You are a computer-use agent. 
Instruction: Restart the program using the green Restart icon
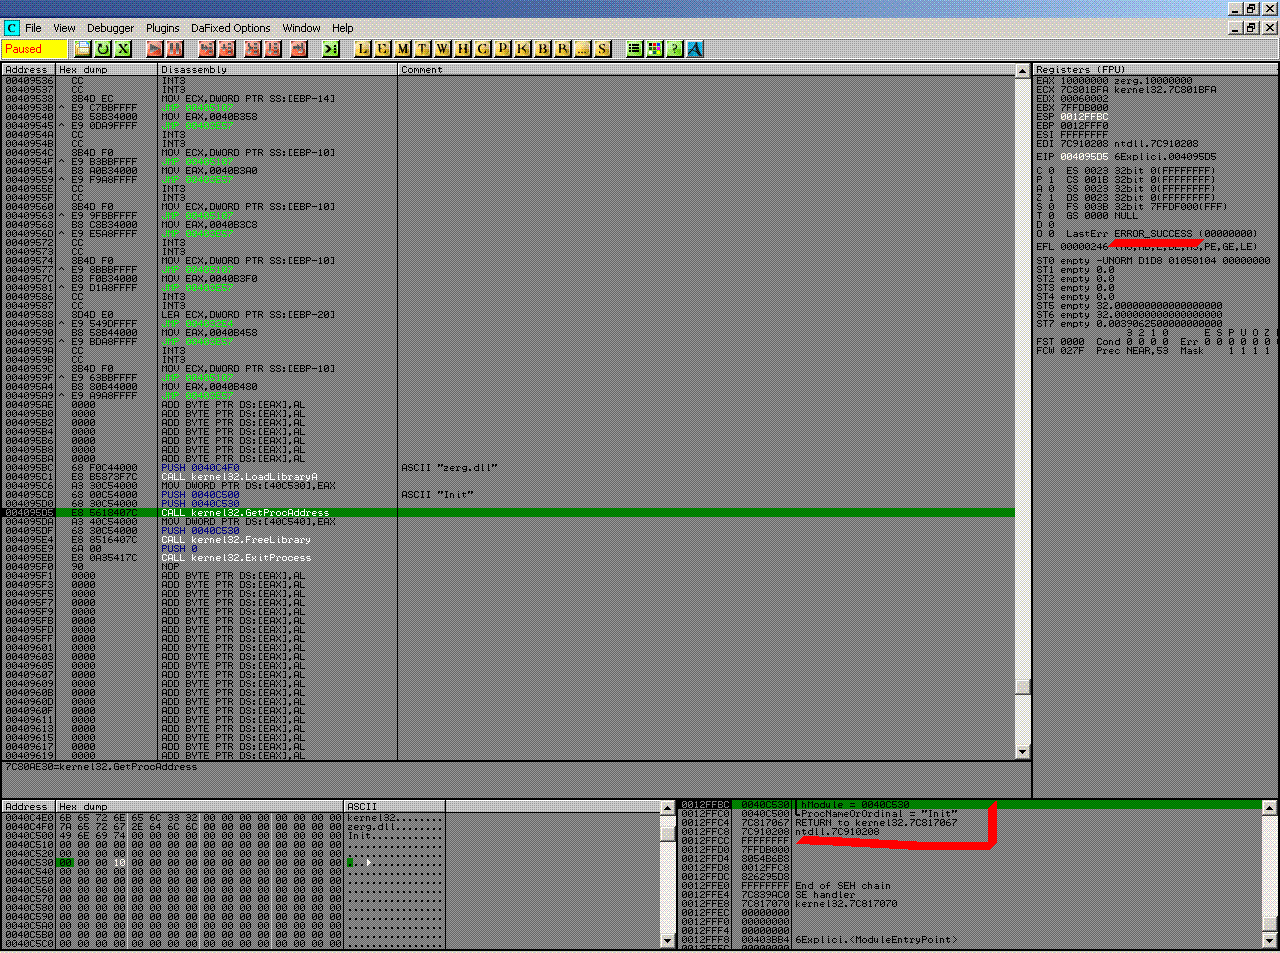pos(103,48)
